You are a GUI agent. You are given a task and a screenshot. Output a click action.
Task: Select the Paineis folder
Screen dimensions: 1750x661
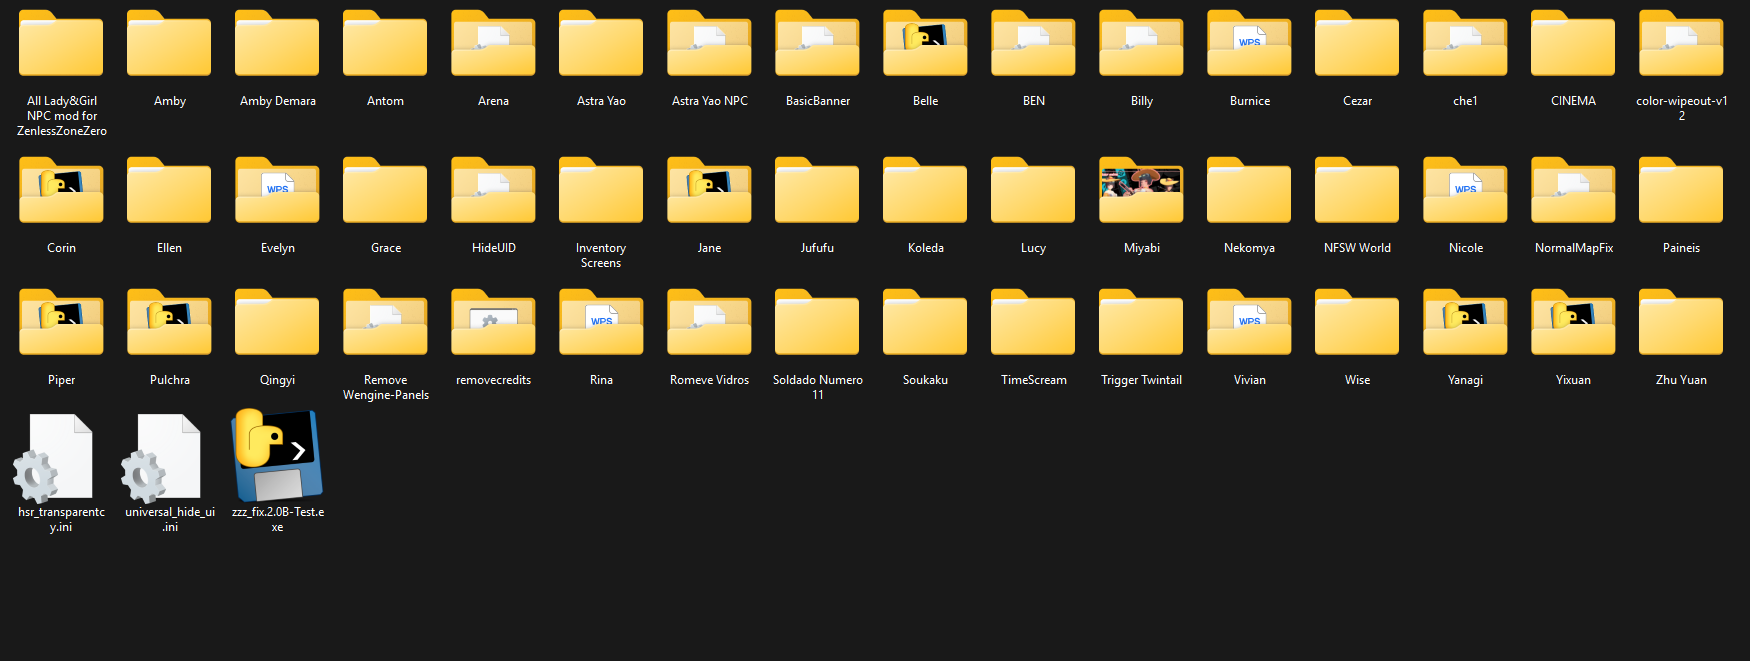[x=1681, y=191]
